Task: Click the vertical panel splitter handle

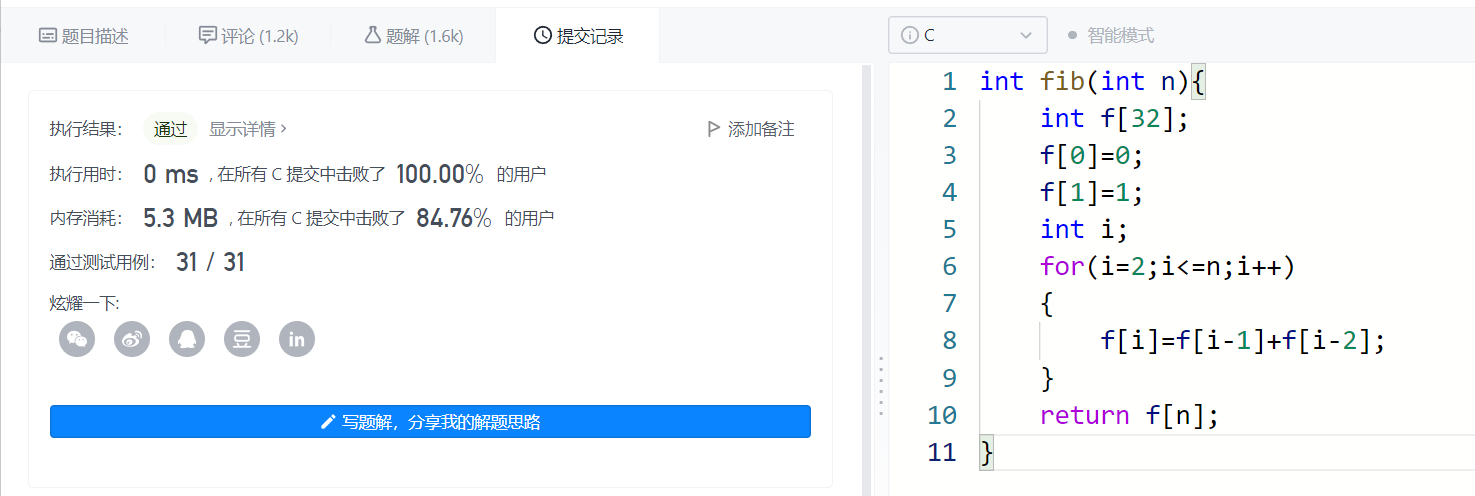Action: [x=881, y=385]
